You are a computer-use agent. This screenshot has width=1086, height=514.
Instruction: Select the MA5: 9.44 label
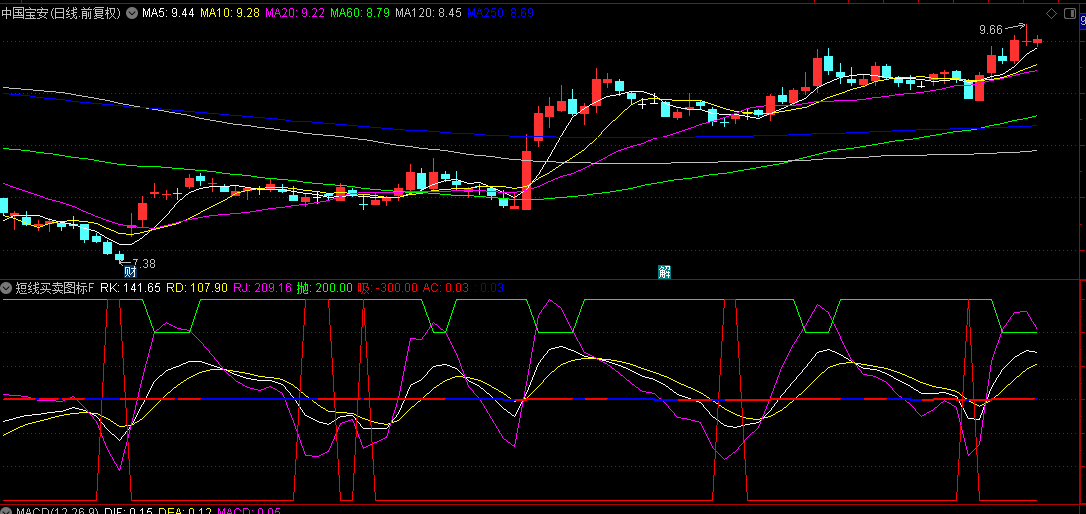(168, 13)
